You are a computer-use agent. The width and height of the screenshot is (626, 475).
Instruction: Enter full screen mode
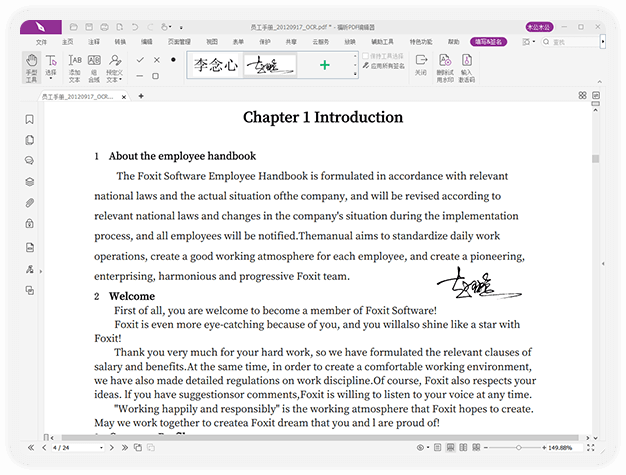point(590,448)
